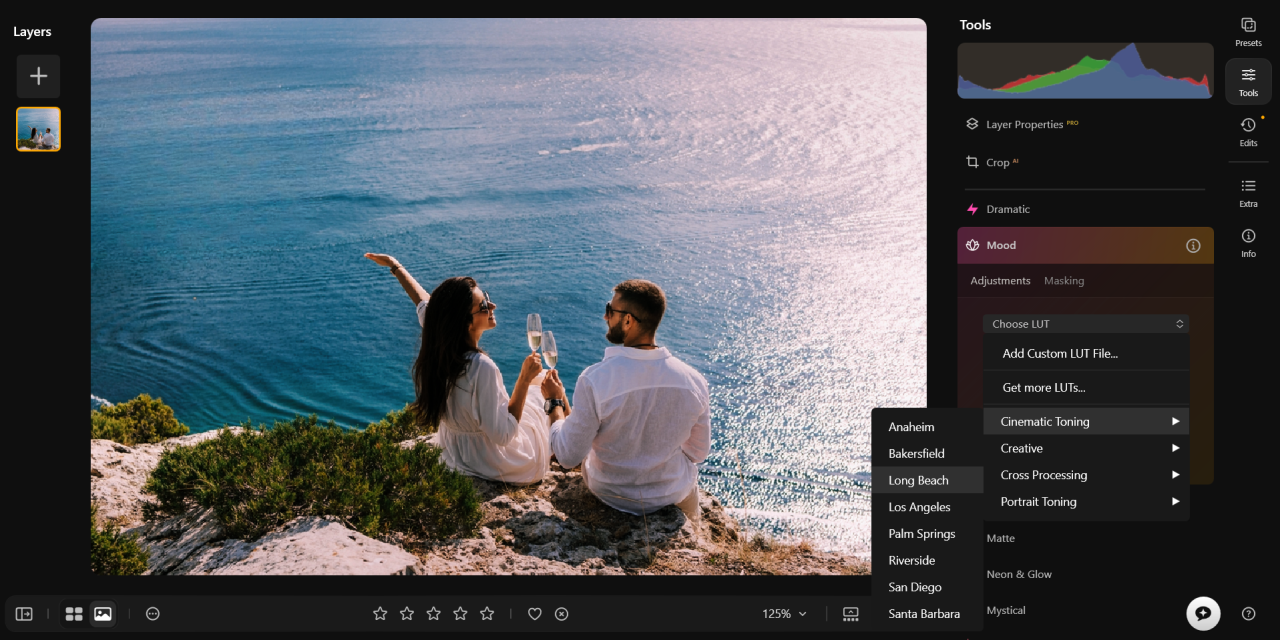This screenshot has height=640, width=1280.
Task: Click the Mood info icon
Action: [x=1193, y=245]
